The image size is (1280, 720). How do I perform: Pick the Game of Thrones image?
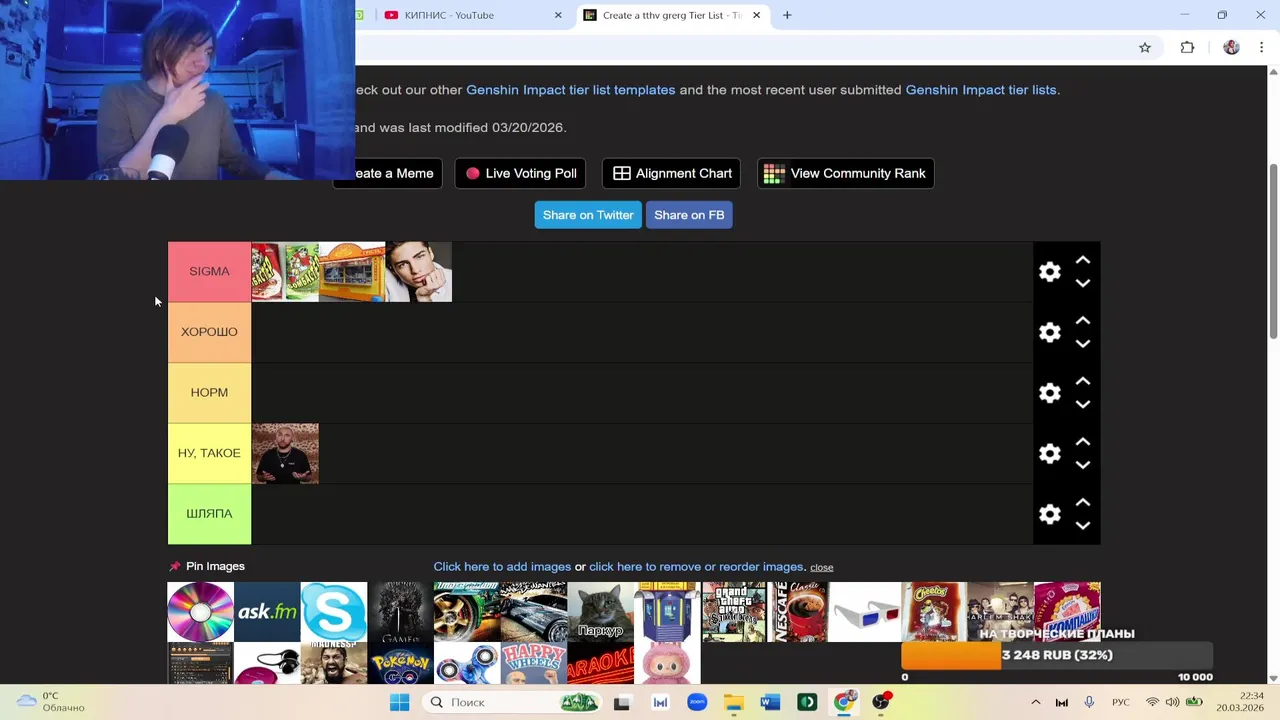400,612
